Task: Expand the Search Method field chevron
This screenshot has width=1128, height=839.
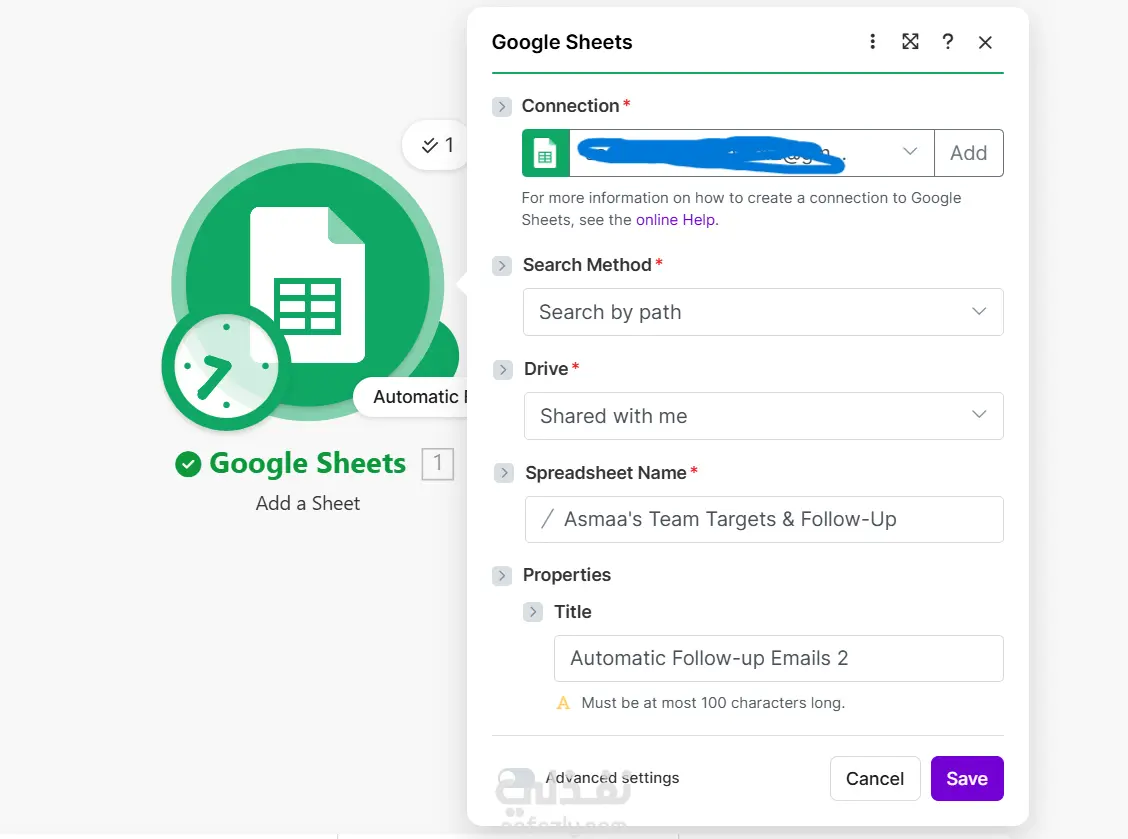Action: (x=501, y=266)
